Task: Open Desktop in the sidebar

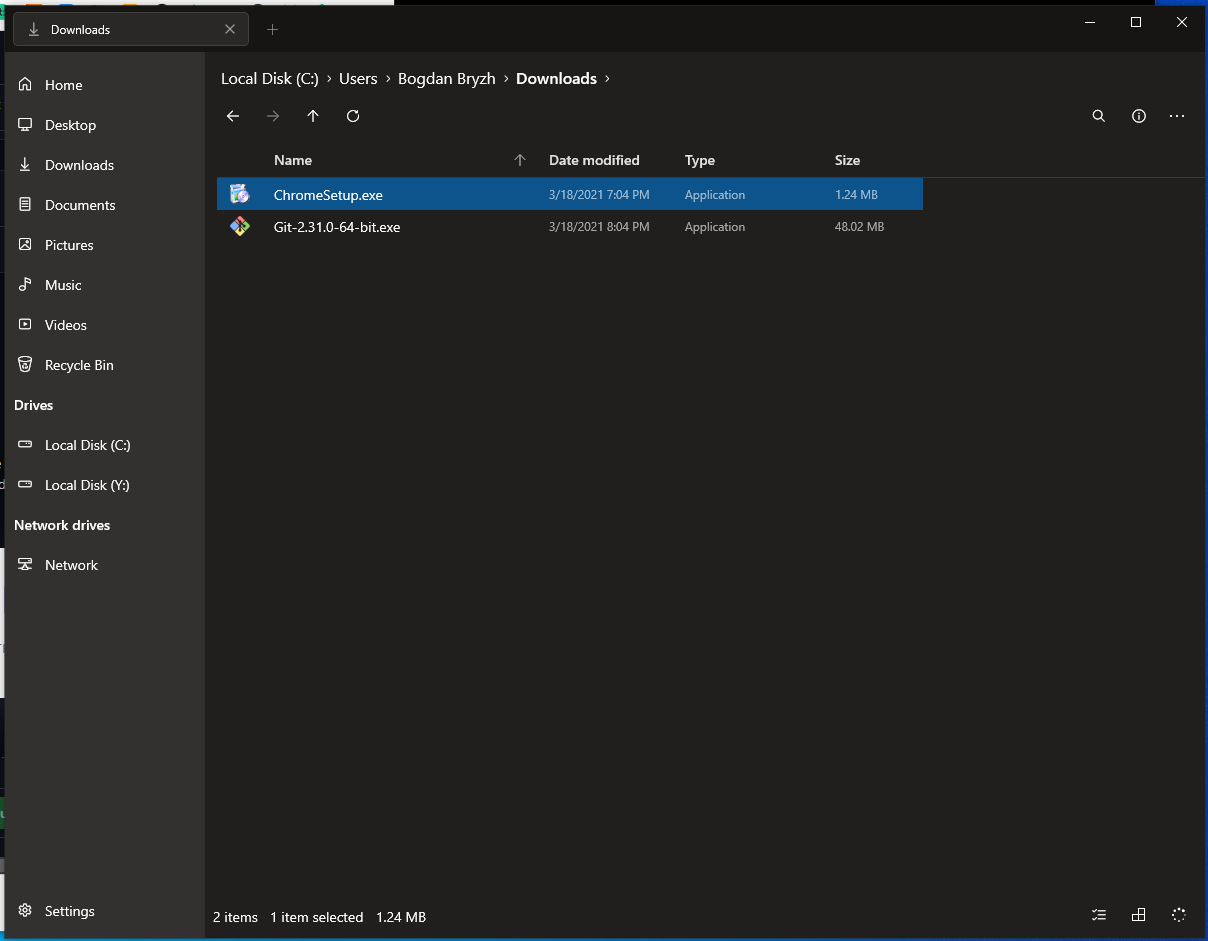Action: (105, 125)
